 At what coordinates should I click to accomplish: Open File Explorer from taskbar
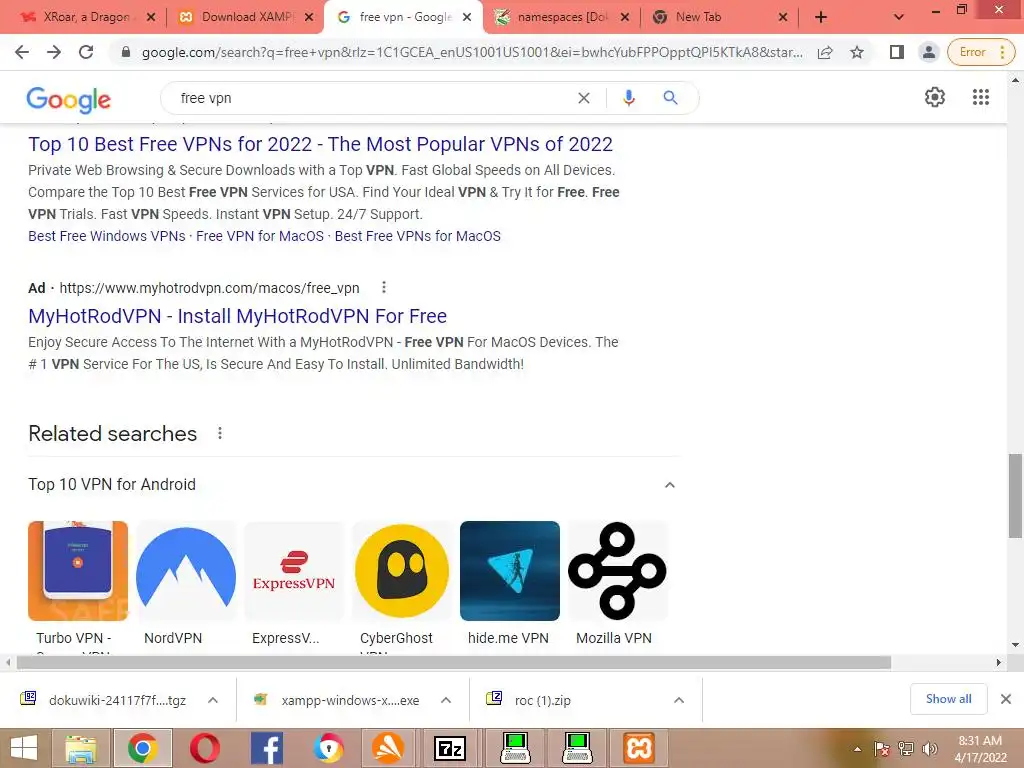(x=80, y=748)
